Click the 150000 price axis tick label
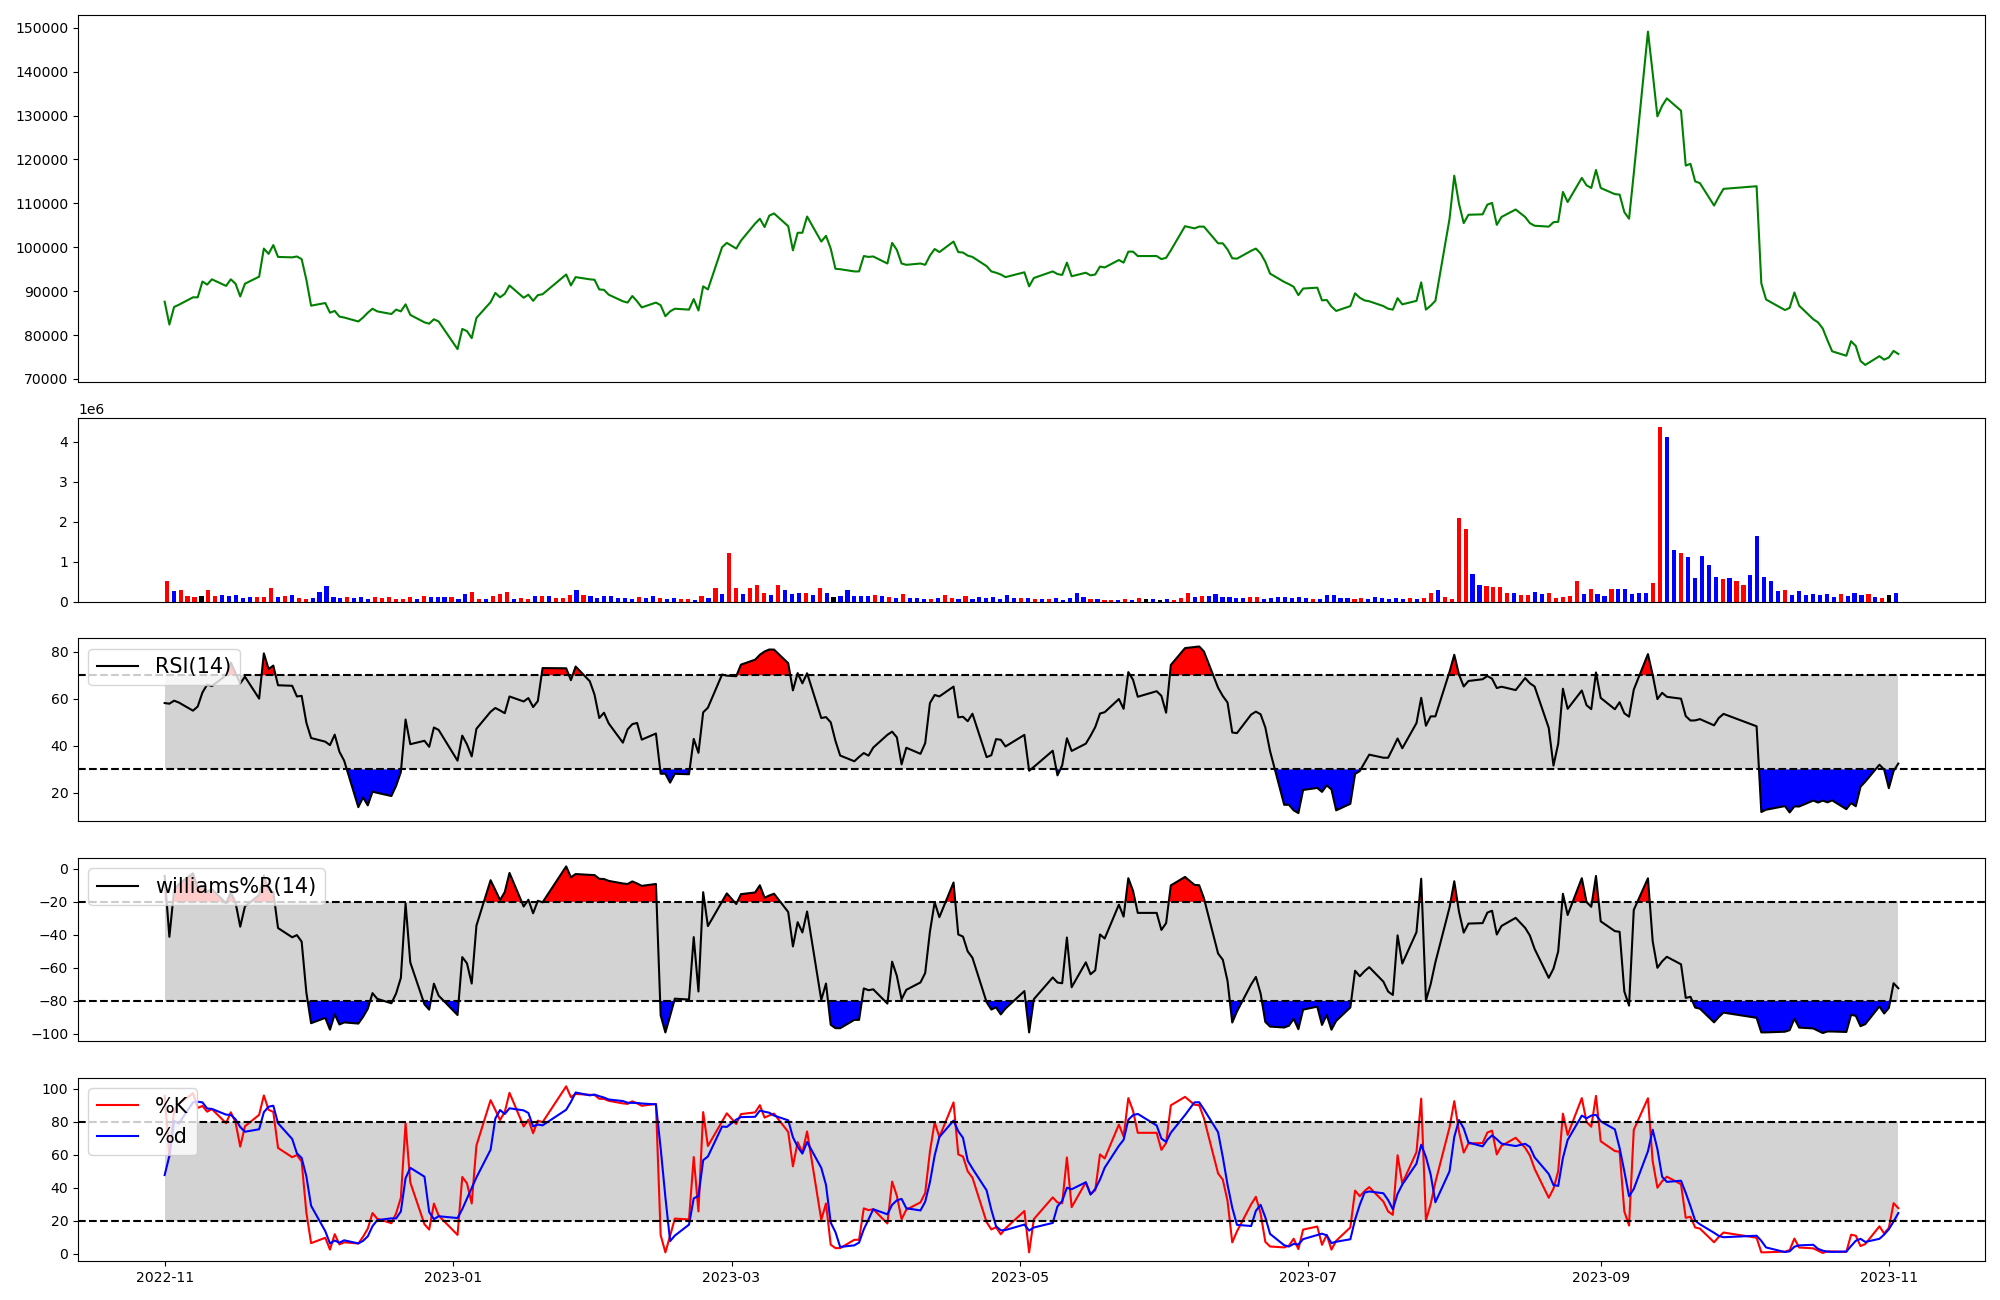 42,28
